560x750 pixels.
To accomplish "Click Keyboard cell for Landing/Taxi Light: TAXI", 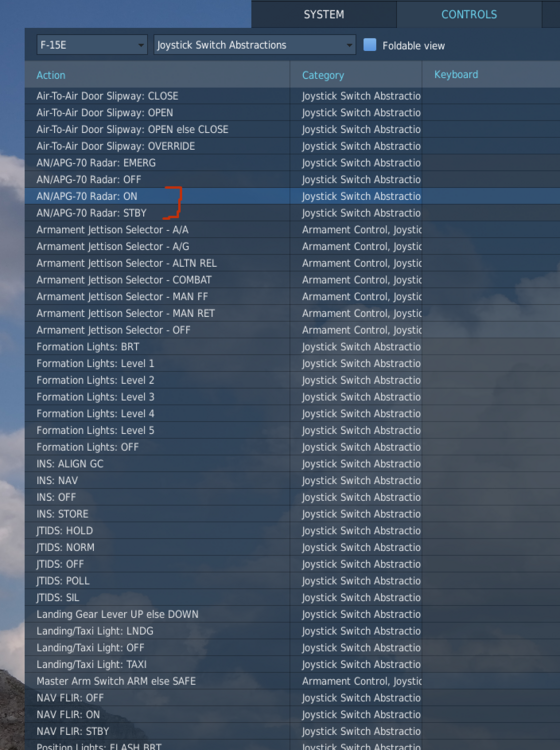I will (x=491, y=664).
